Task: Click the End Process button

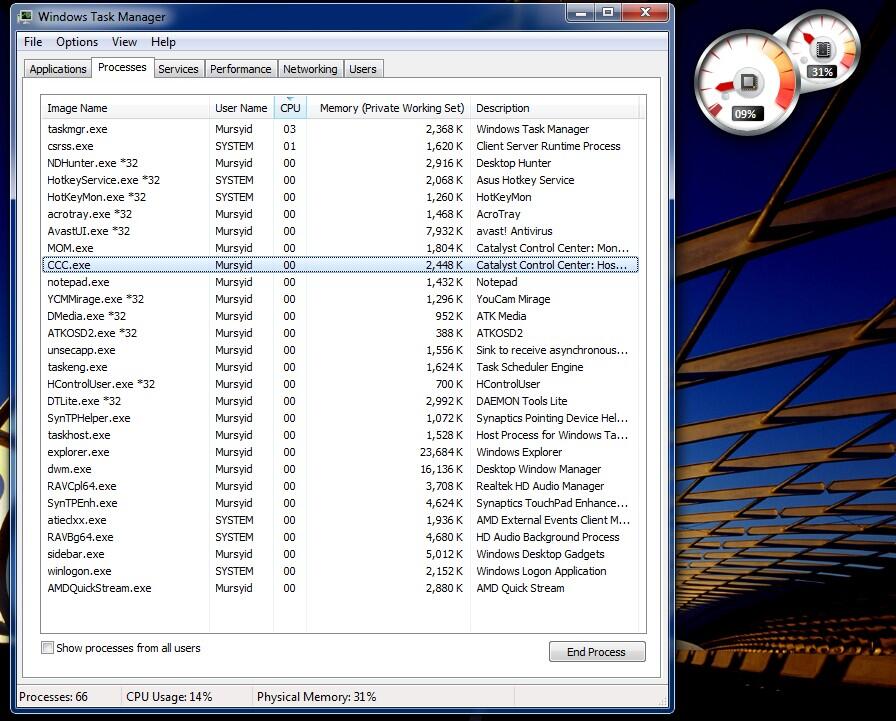Action: [x=597, y=652]
